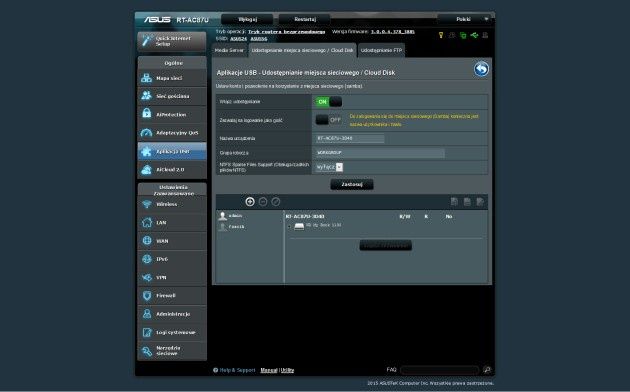The height and width of the screenshot is (392, 630).
Task: Open Wireless settings in sidebar
Action: pos(172,204)
